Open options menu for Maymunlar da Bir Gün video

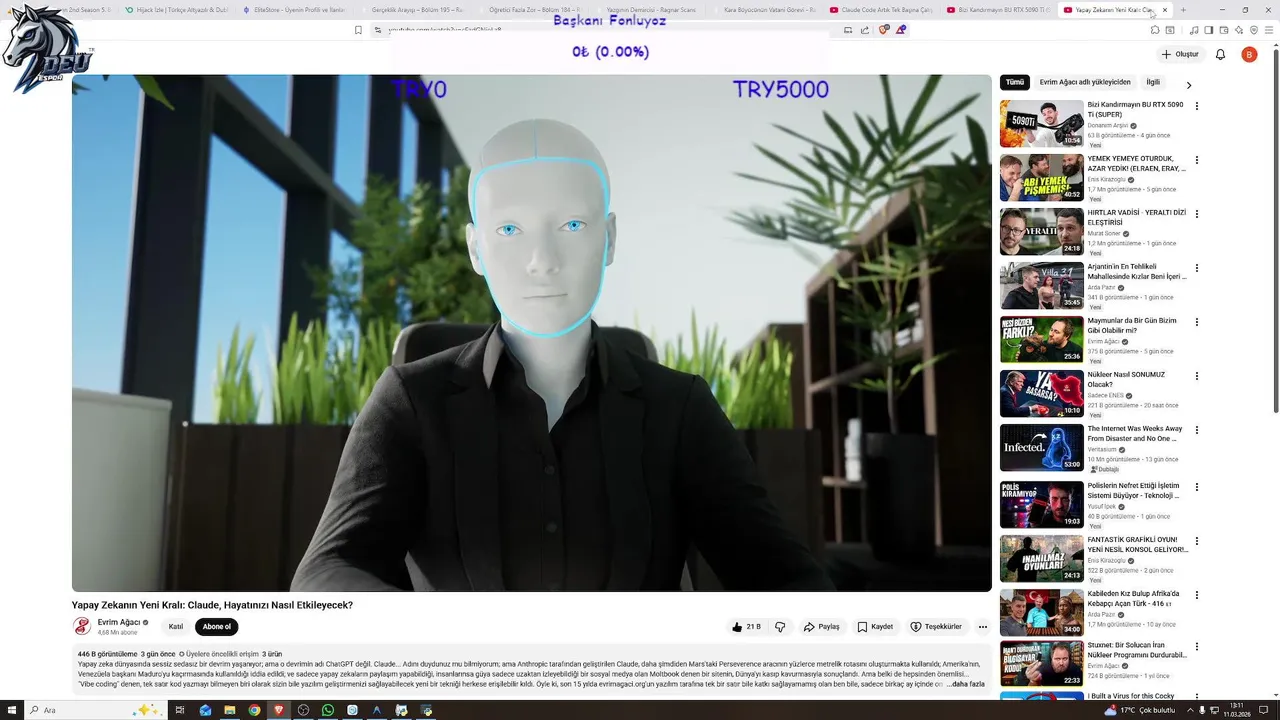click(1197, 322)
